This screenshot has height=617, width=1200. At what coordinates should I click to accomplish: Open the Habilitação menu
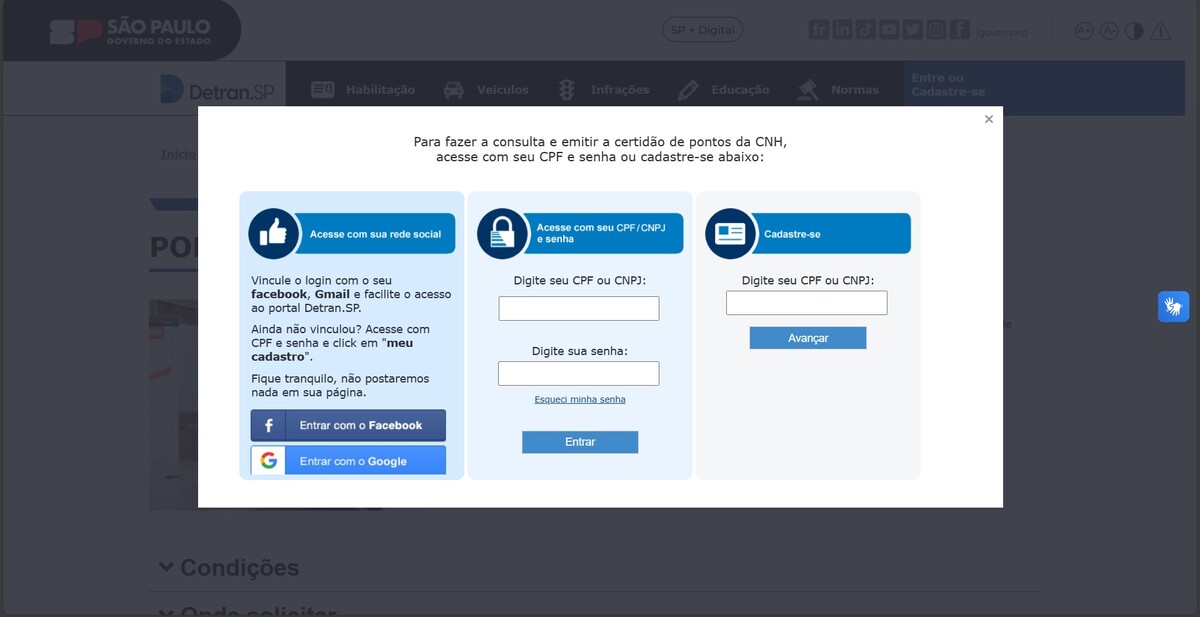pyautogui.click(x=363, y=90)
